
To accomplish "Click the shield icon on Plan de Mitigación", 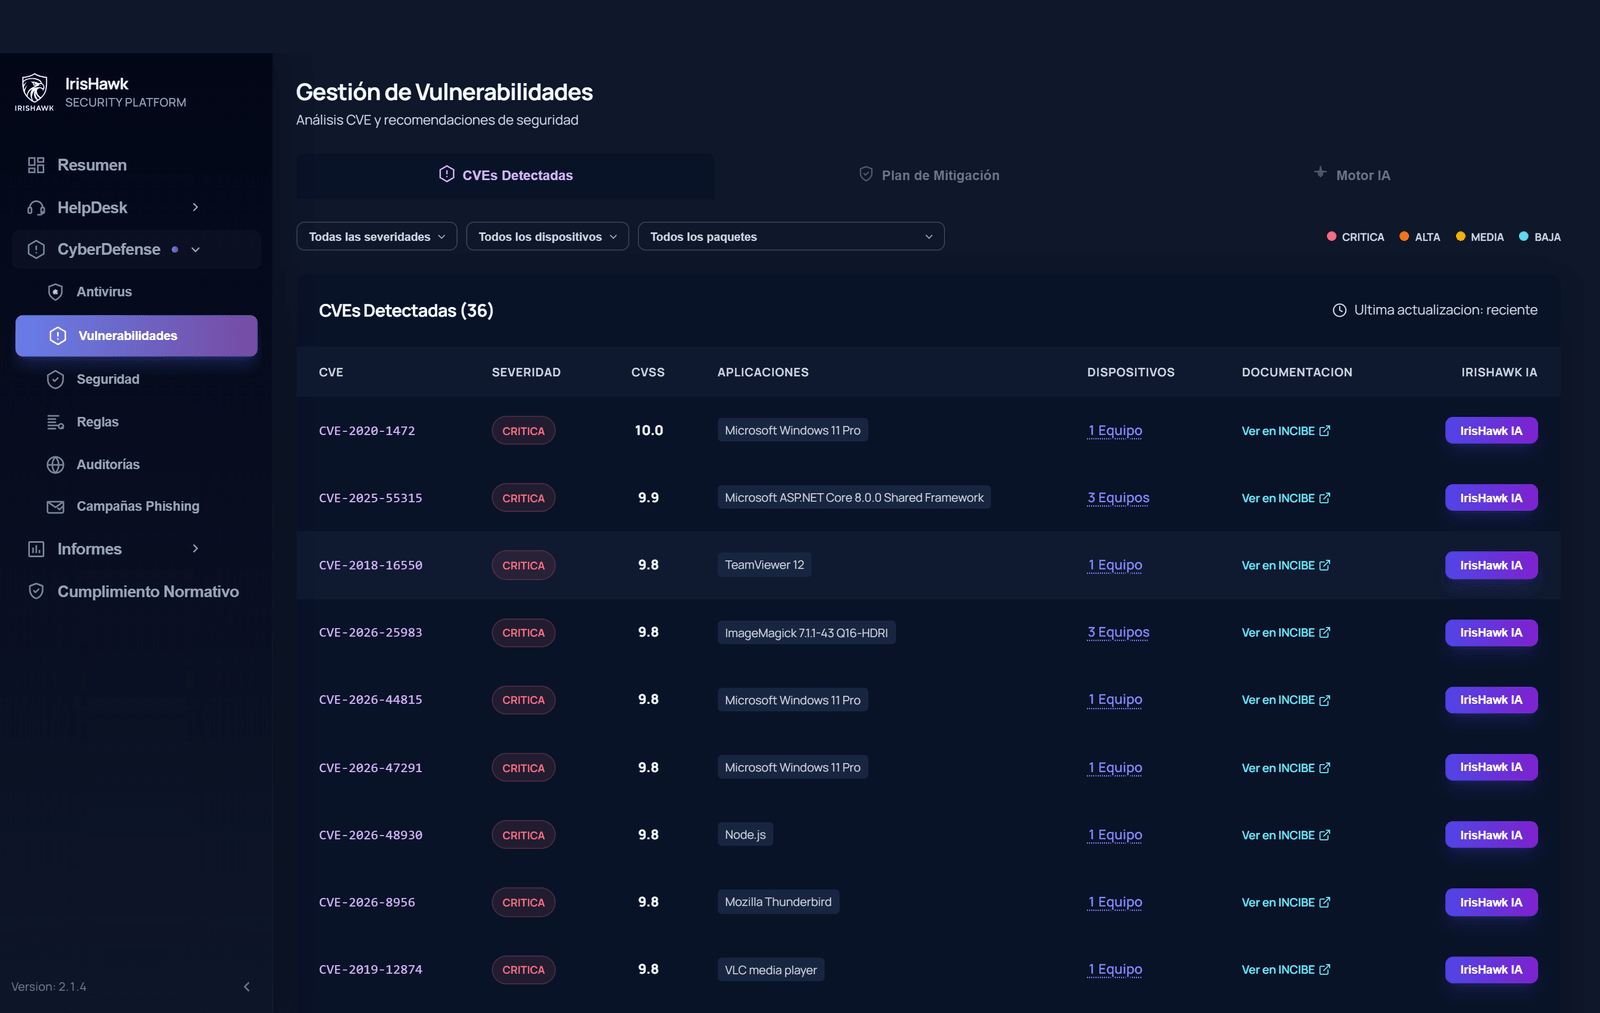I will click(866, 174).
